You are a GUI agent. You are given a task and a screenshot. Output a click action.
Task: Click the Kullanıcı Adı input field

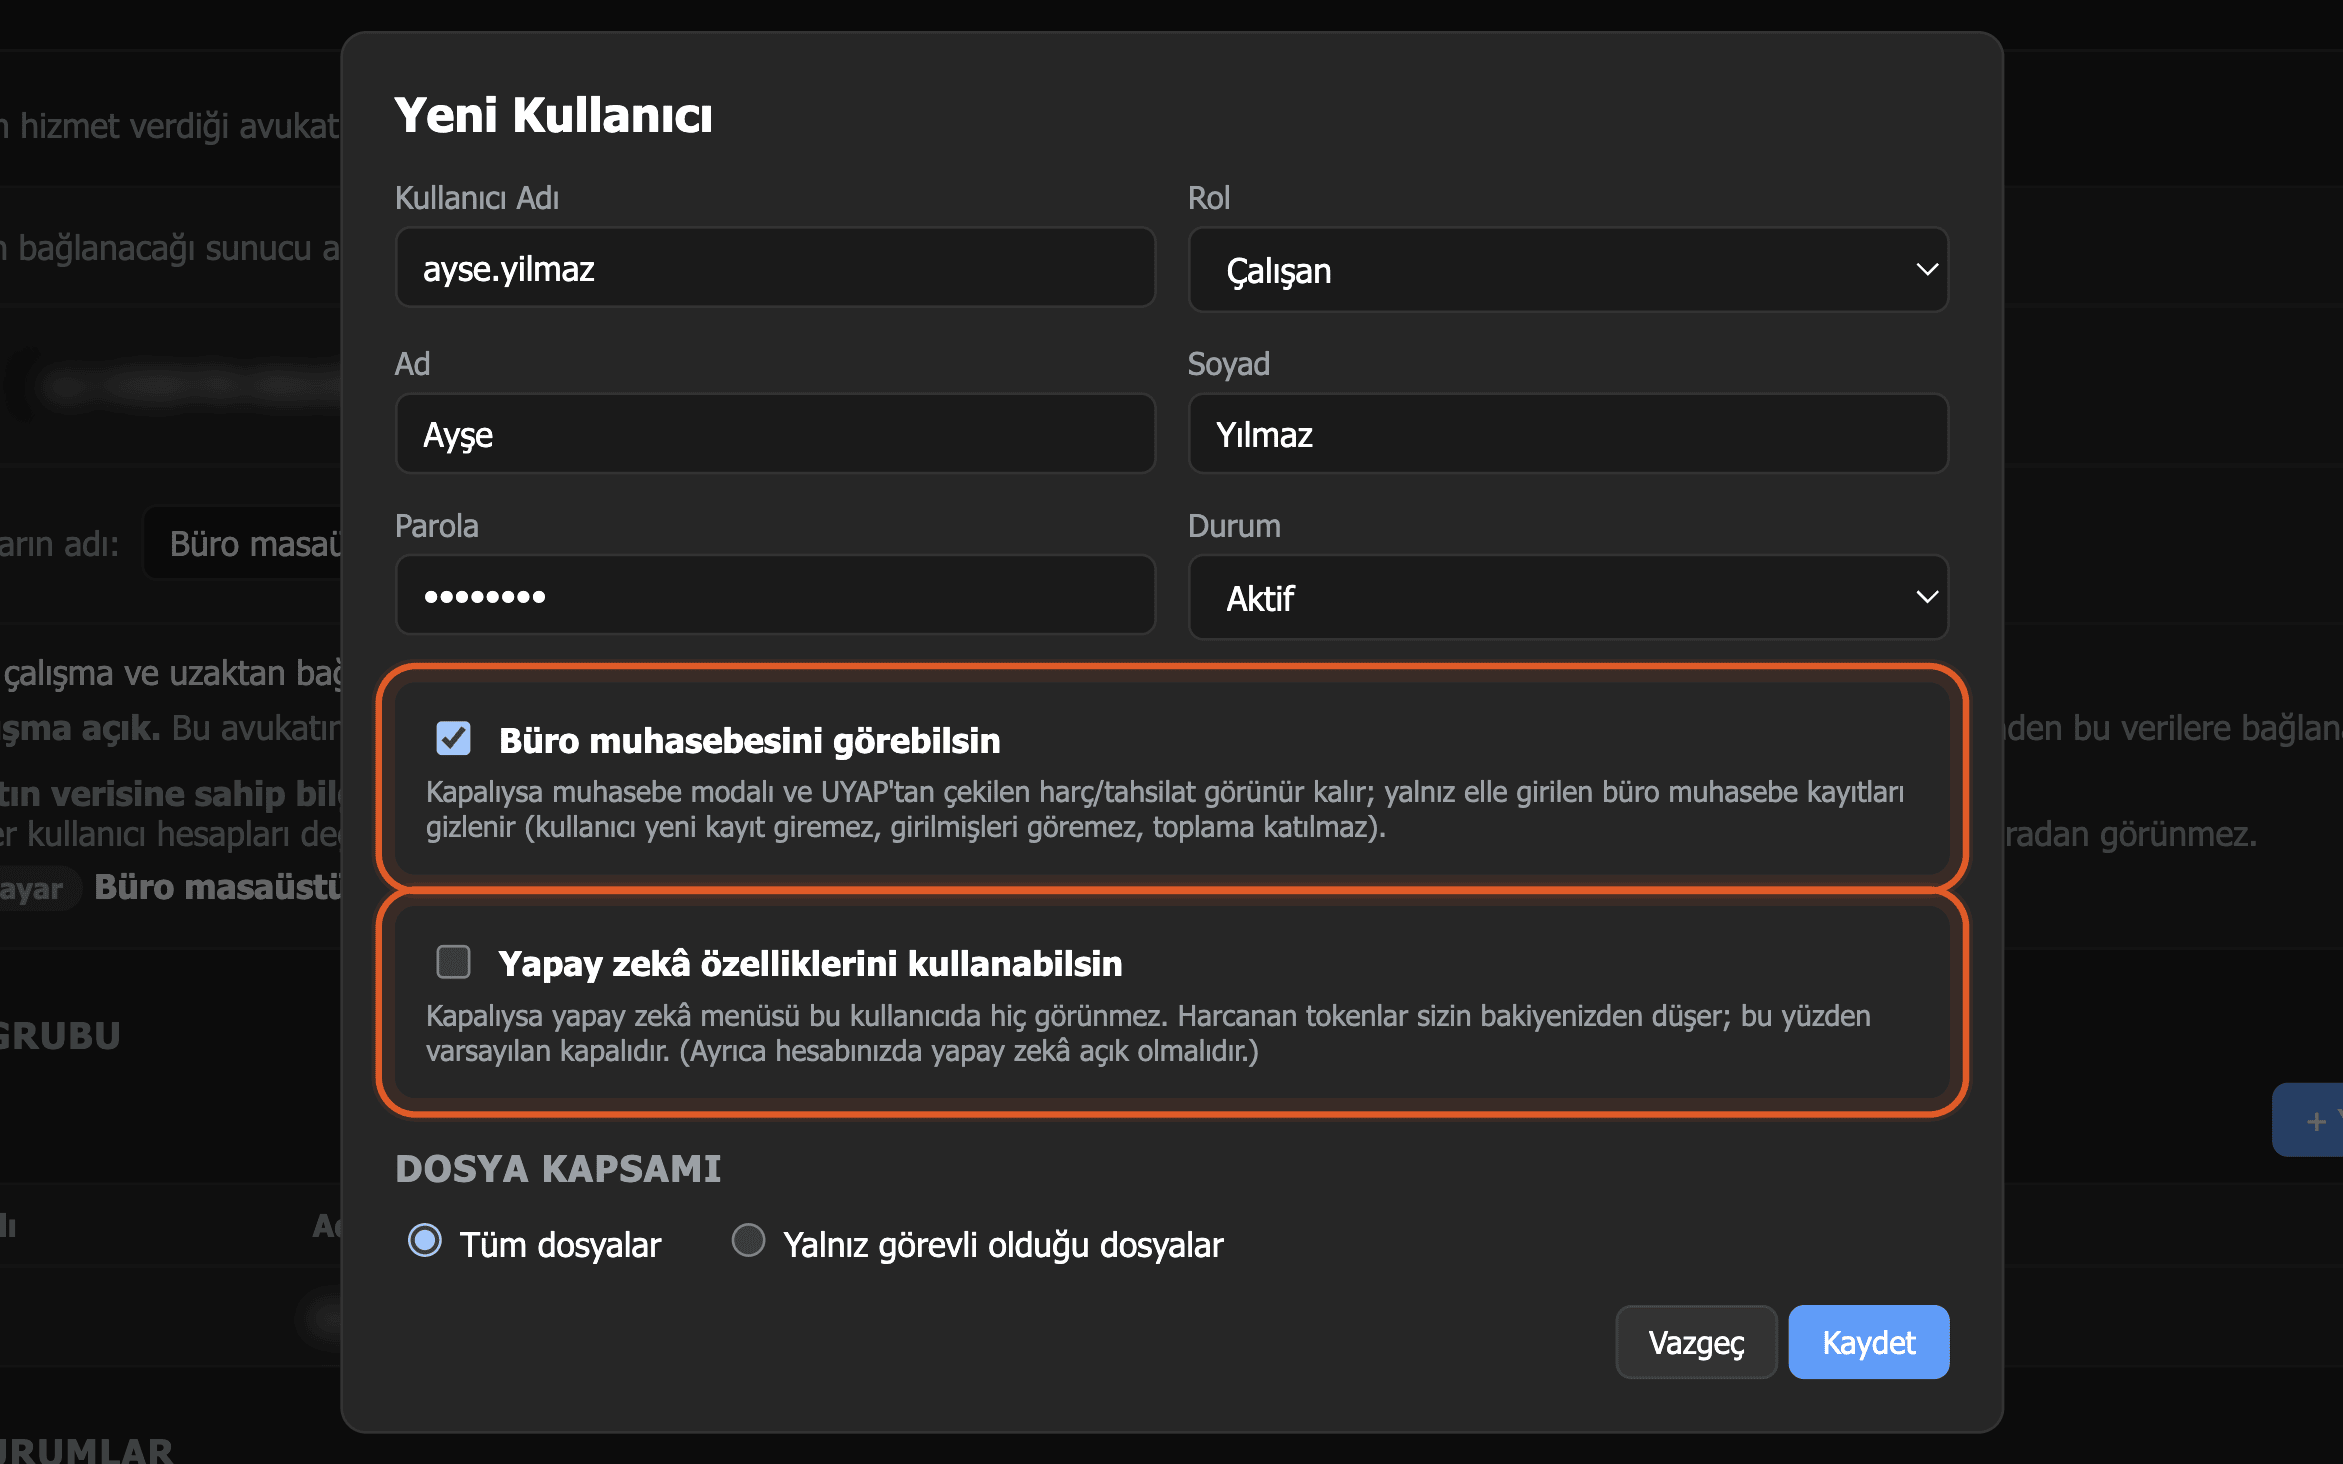pos(775,268)
